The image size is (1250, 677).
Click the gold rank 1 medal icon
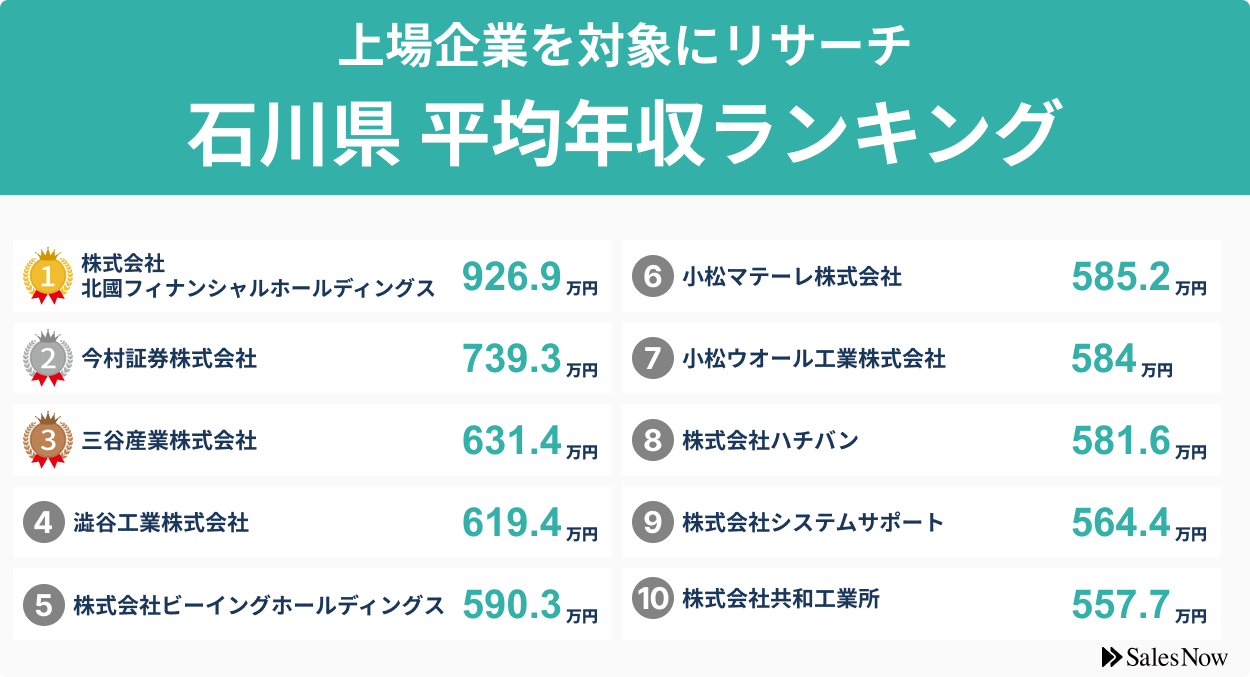[46, 275]
